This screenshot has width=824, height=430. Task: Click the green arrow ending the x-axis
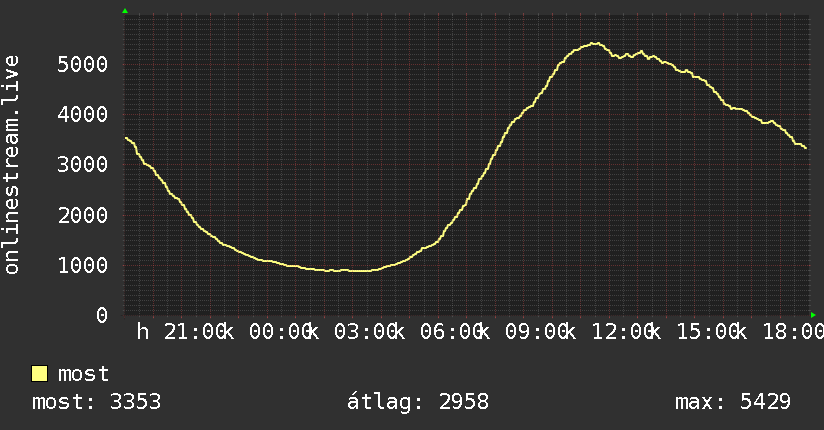tap(813, 315)
